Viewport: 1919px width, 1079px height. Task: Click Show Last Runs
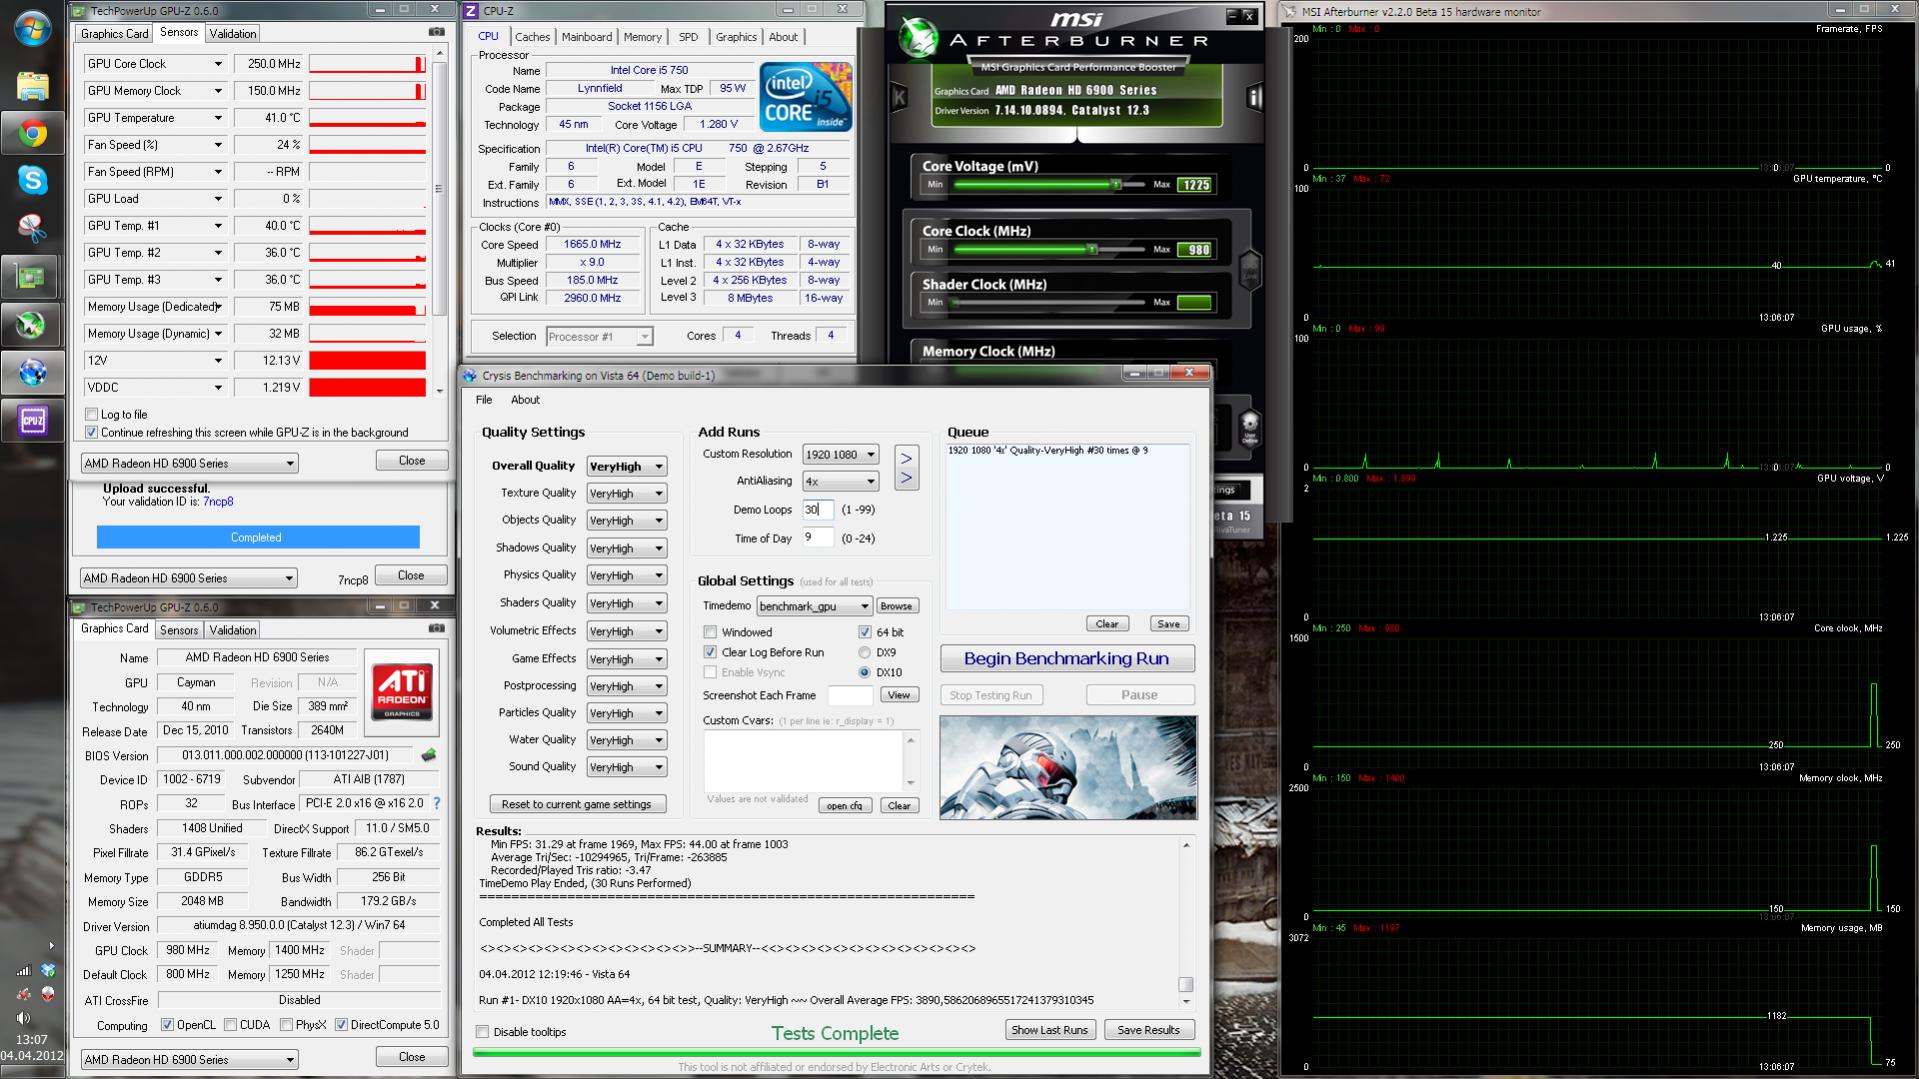[x=1049, y=1030]
